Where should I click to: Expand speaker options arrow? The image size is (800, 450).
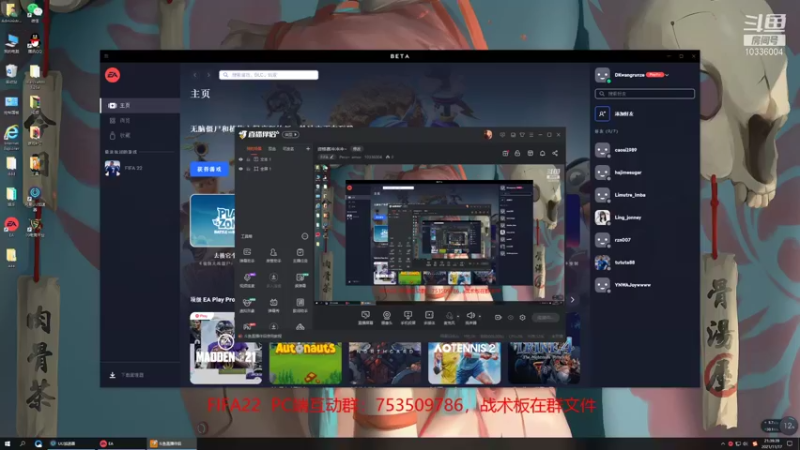pyautogui.click(x=480, y=316)
